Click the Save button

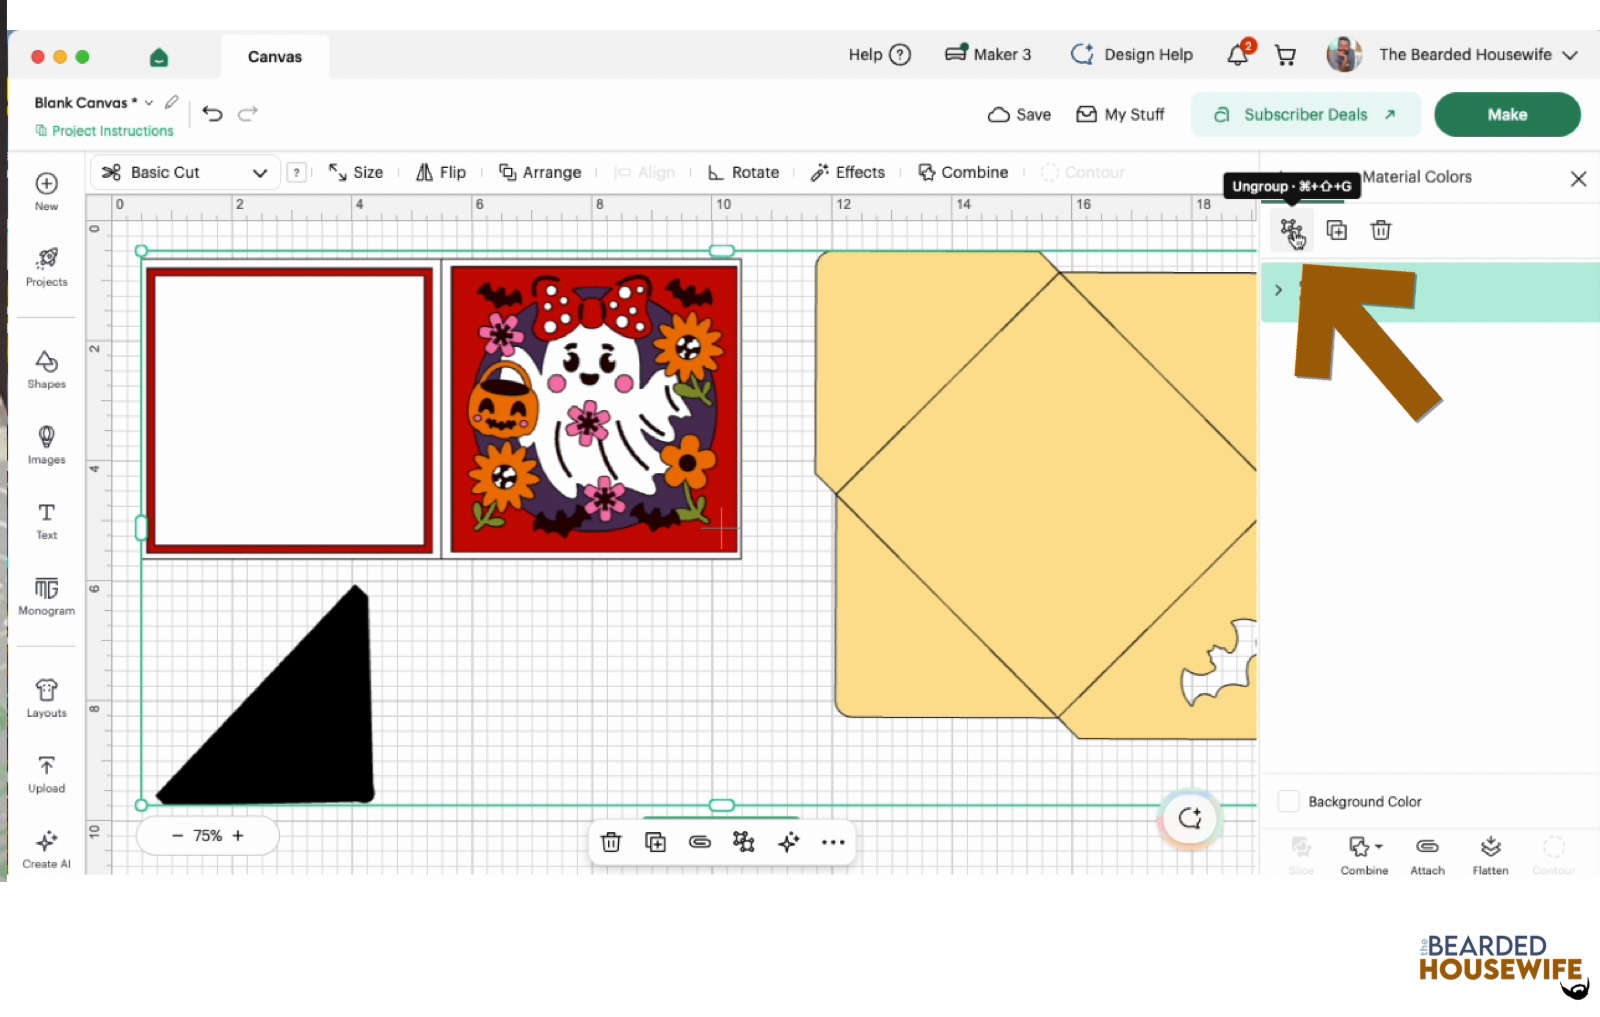(1019, 114)
